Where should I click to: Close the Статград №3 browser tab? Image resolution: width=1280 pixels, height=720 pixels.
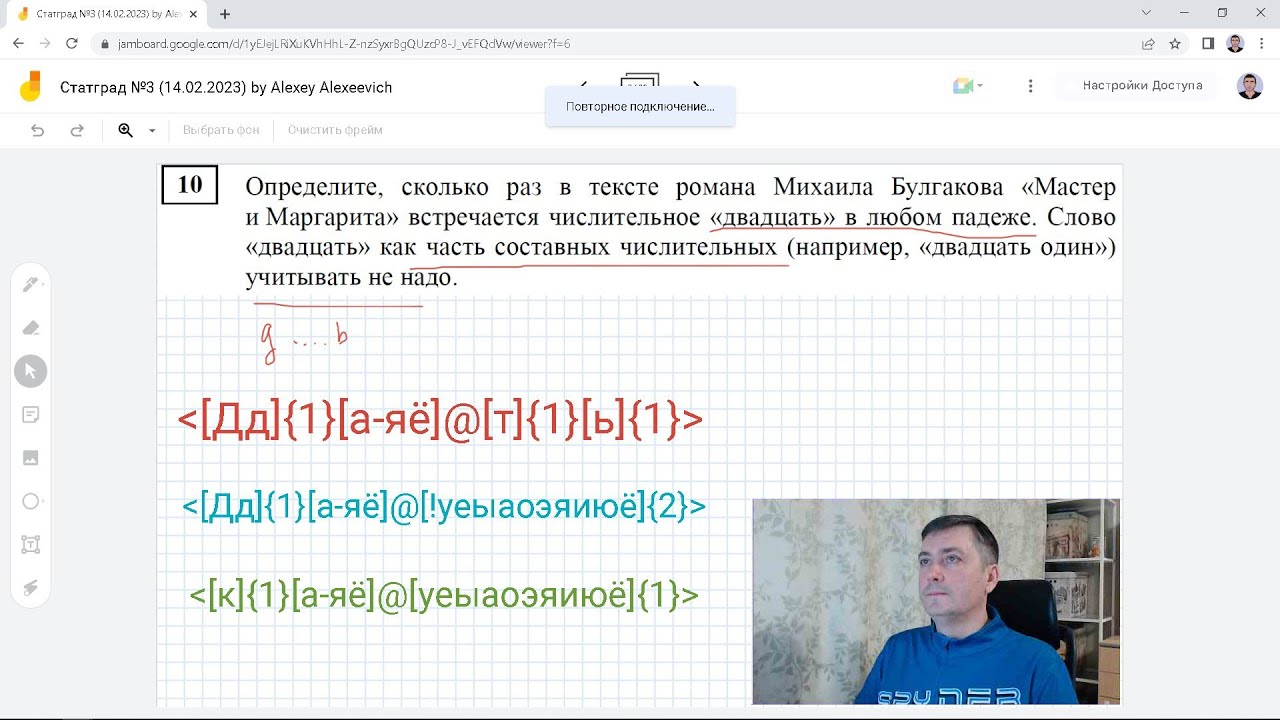coord(195,14)
